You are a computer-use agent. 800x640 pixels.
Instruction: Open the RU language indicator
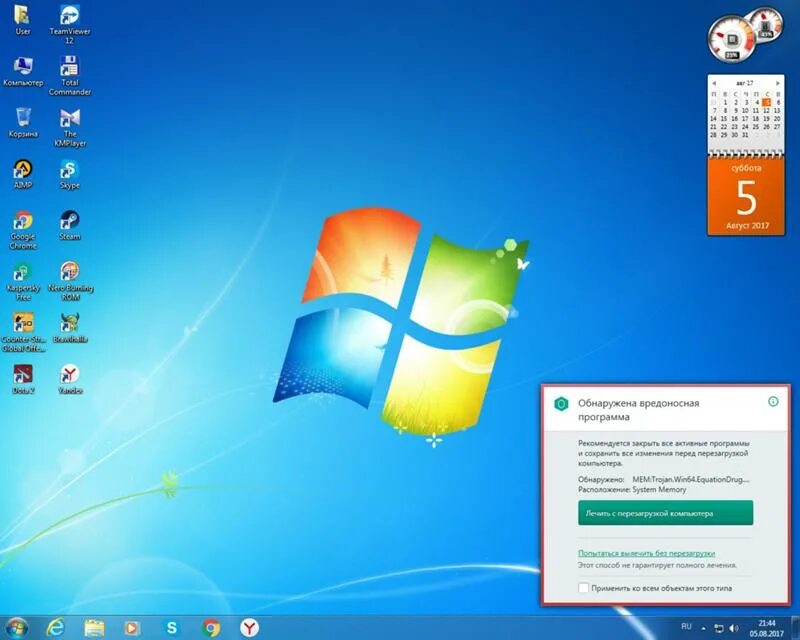686,626
